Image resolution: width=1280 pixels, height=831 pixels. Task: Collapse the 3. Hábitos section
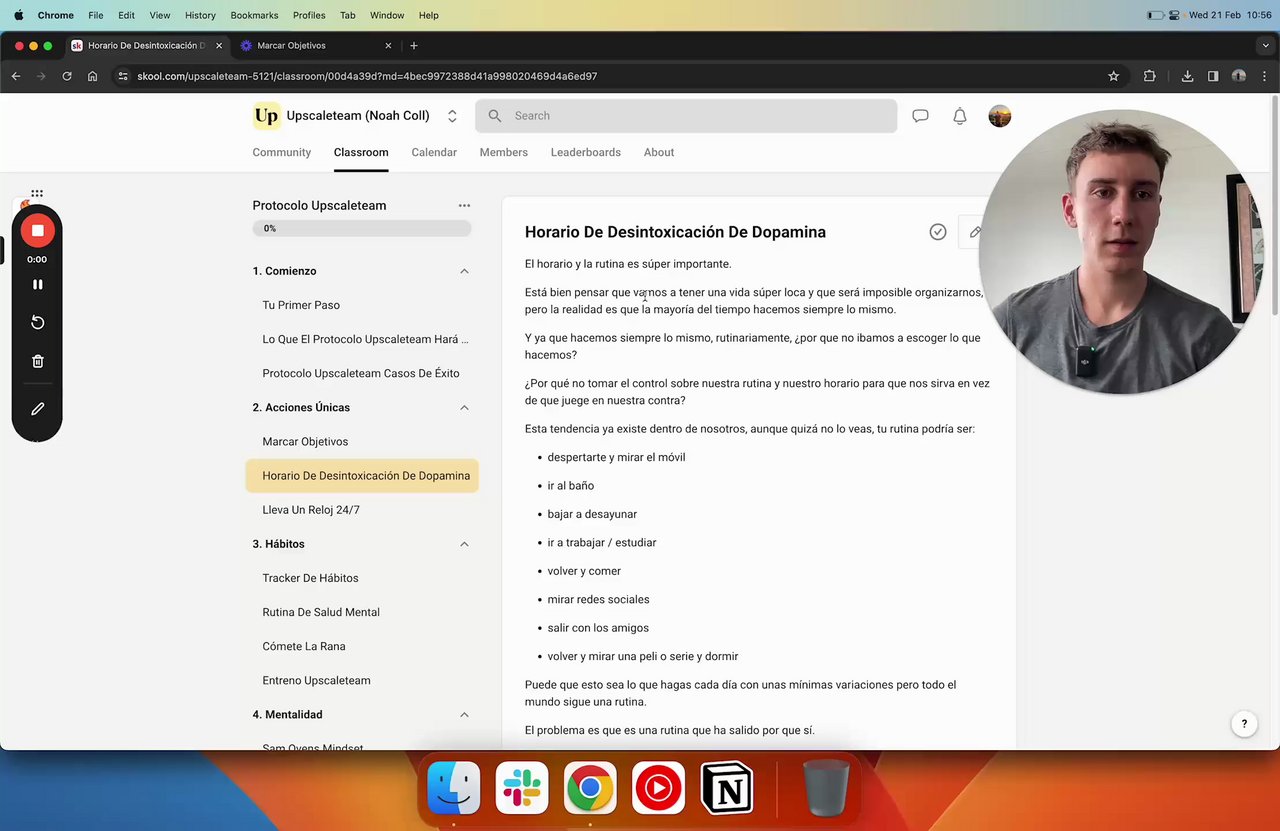tap(464, 544)
